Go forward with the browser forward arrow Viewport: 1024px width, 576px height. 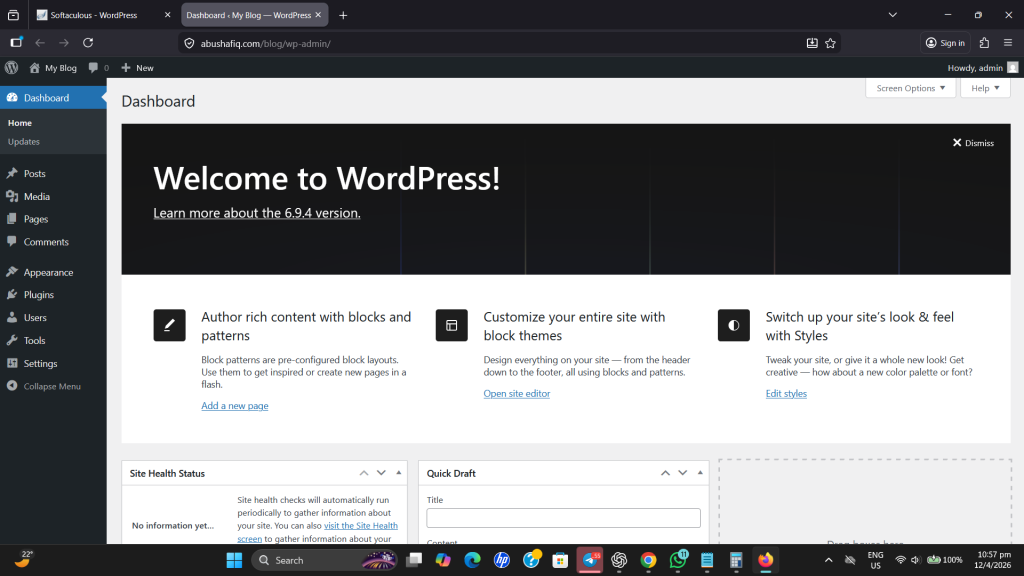64,43
